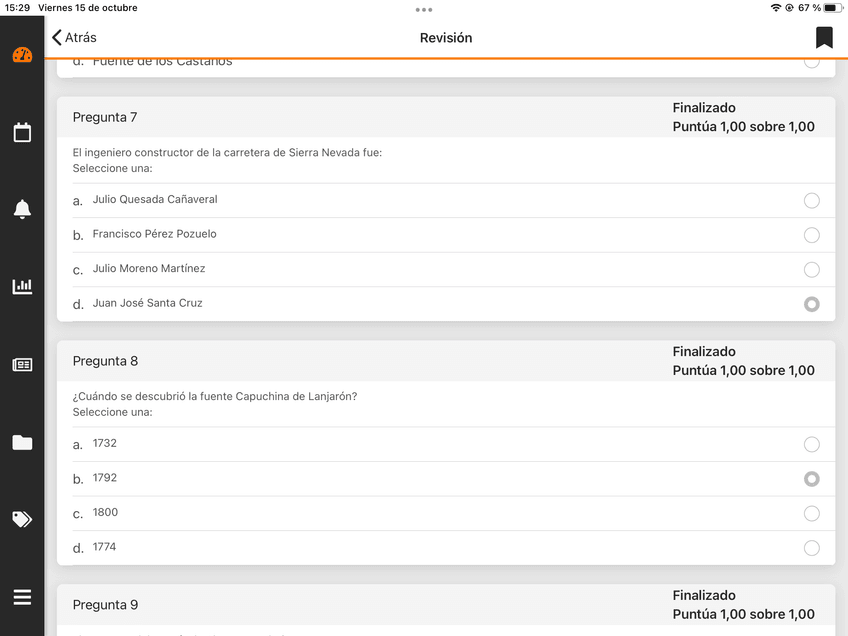Open the dashboard gauge icon in sidebar
848x636 pixels.
point(22,55)
